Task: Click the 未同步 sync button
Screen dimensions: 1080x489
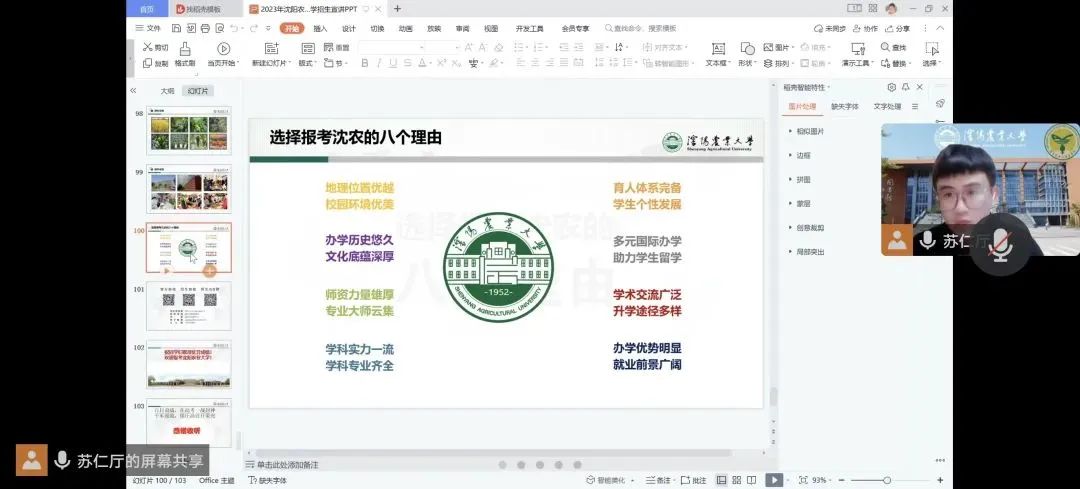Action: (829, 28)
